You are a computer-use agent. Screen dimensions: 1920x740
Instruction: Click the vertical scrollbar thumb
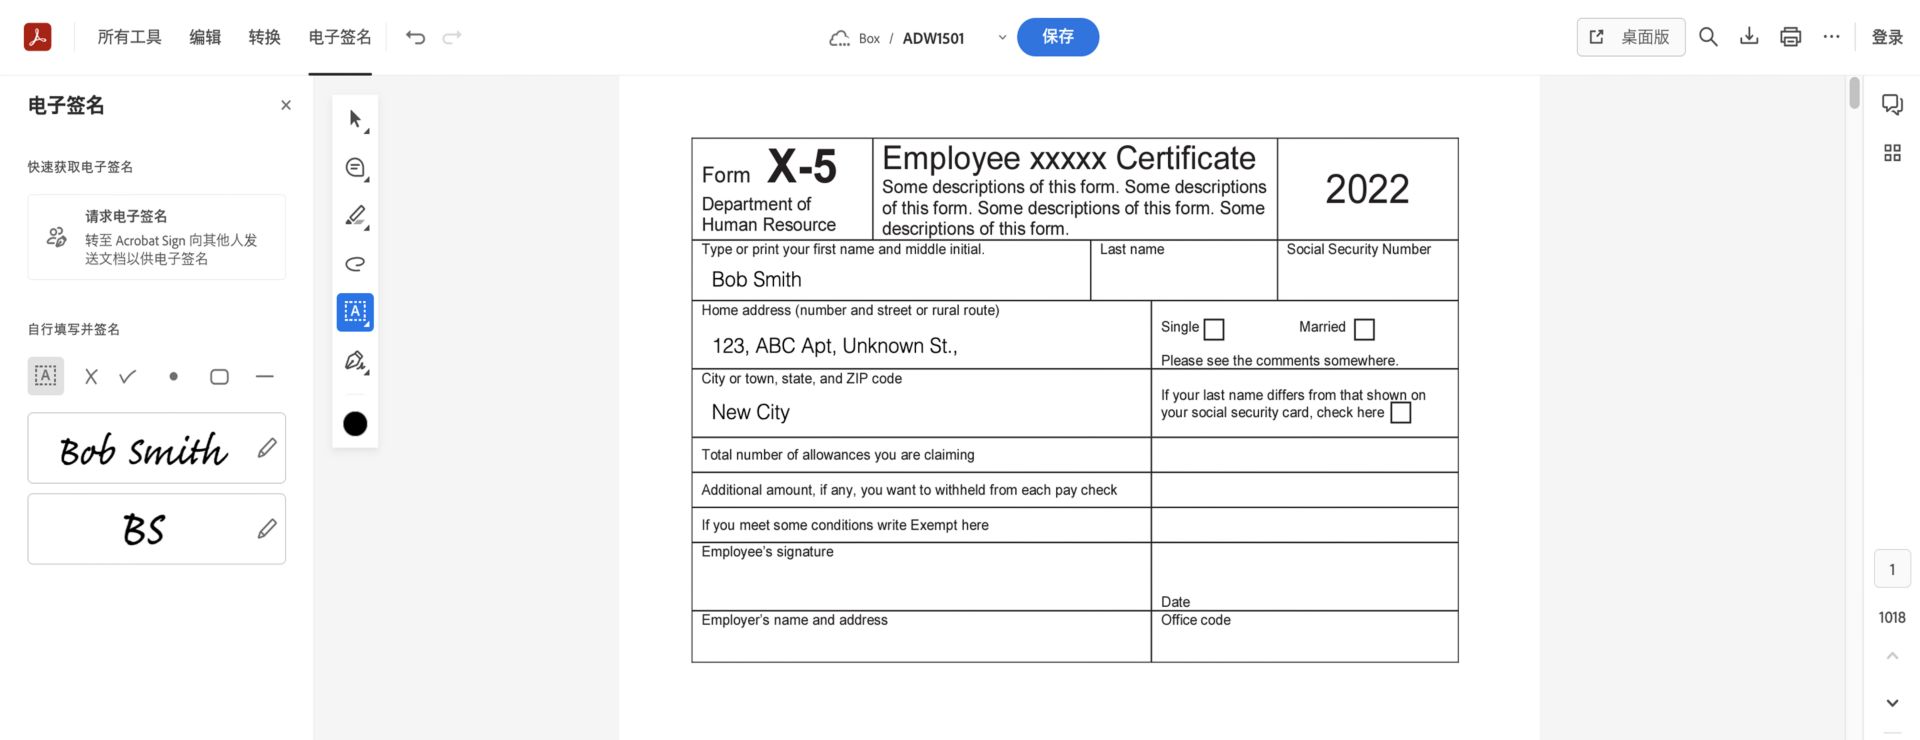pos(1854,93)
